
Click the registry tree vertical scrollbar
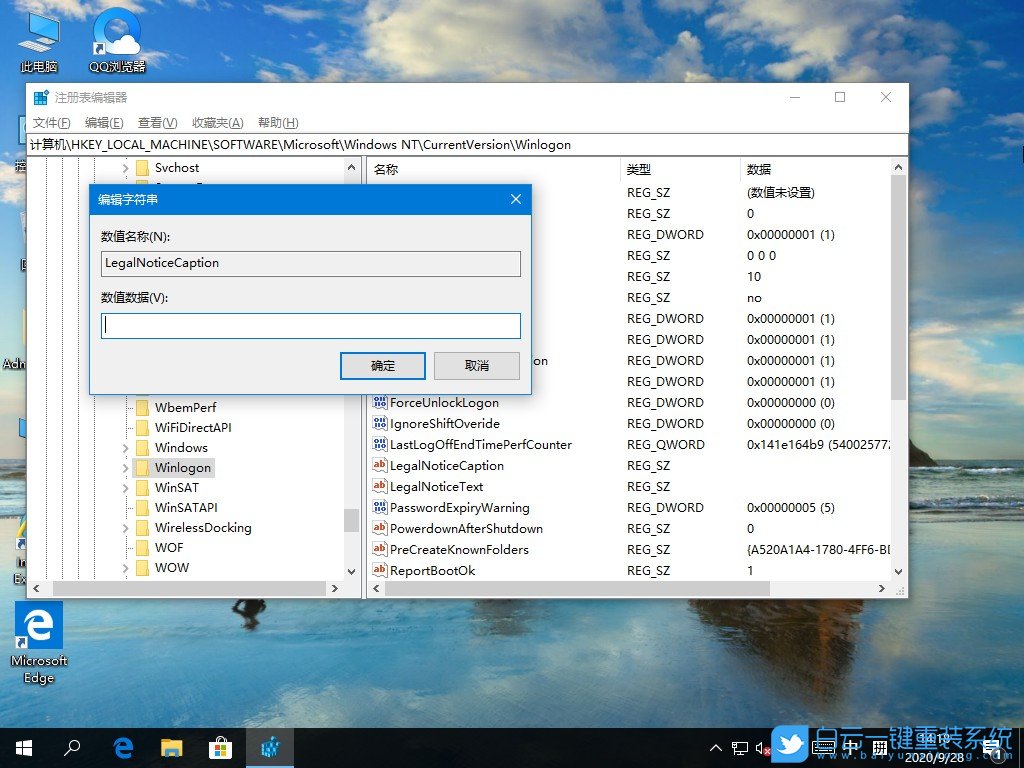tap(351, 520)
